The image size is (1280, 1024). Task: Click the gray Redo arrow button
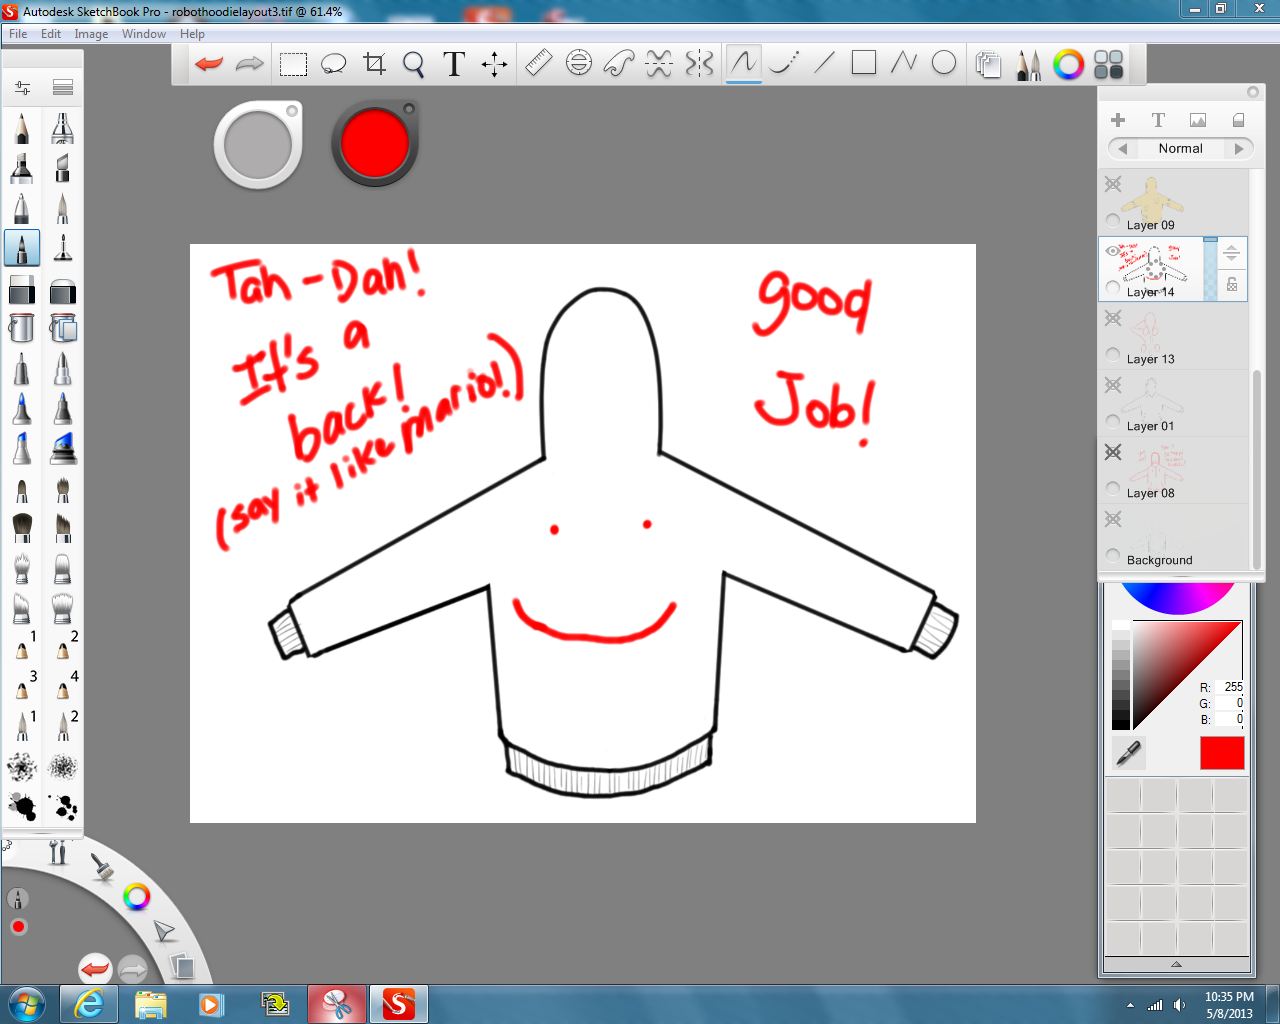coord(248,63)
